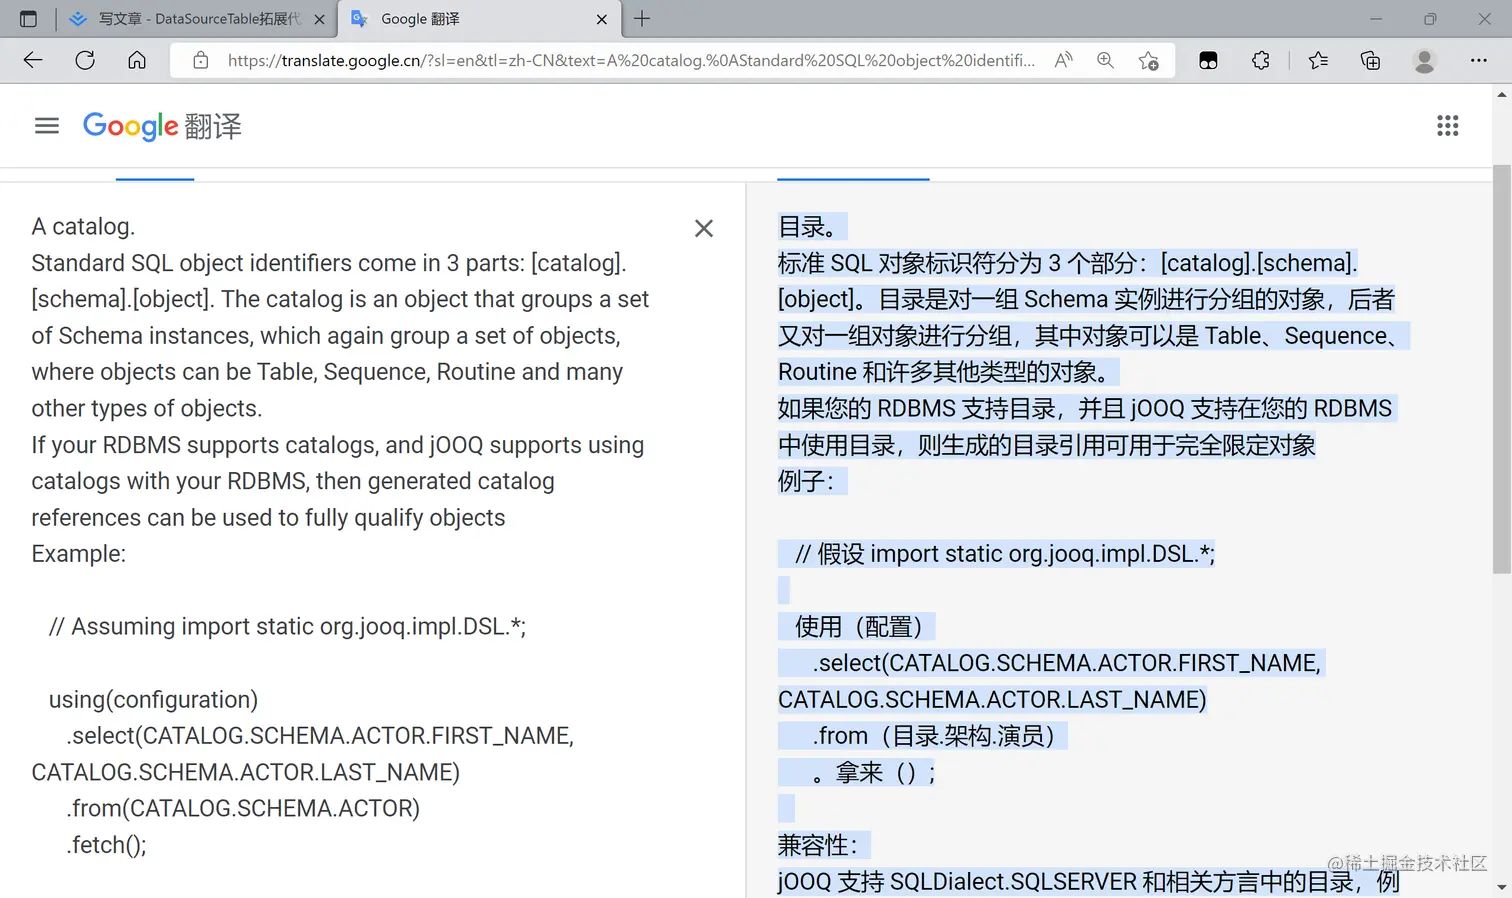This screenshot has height=898, width=1512.
Task: Click the scrollbar down arrow
Action: pos(1502,887)
